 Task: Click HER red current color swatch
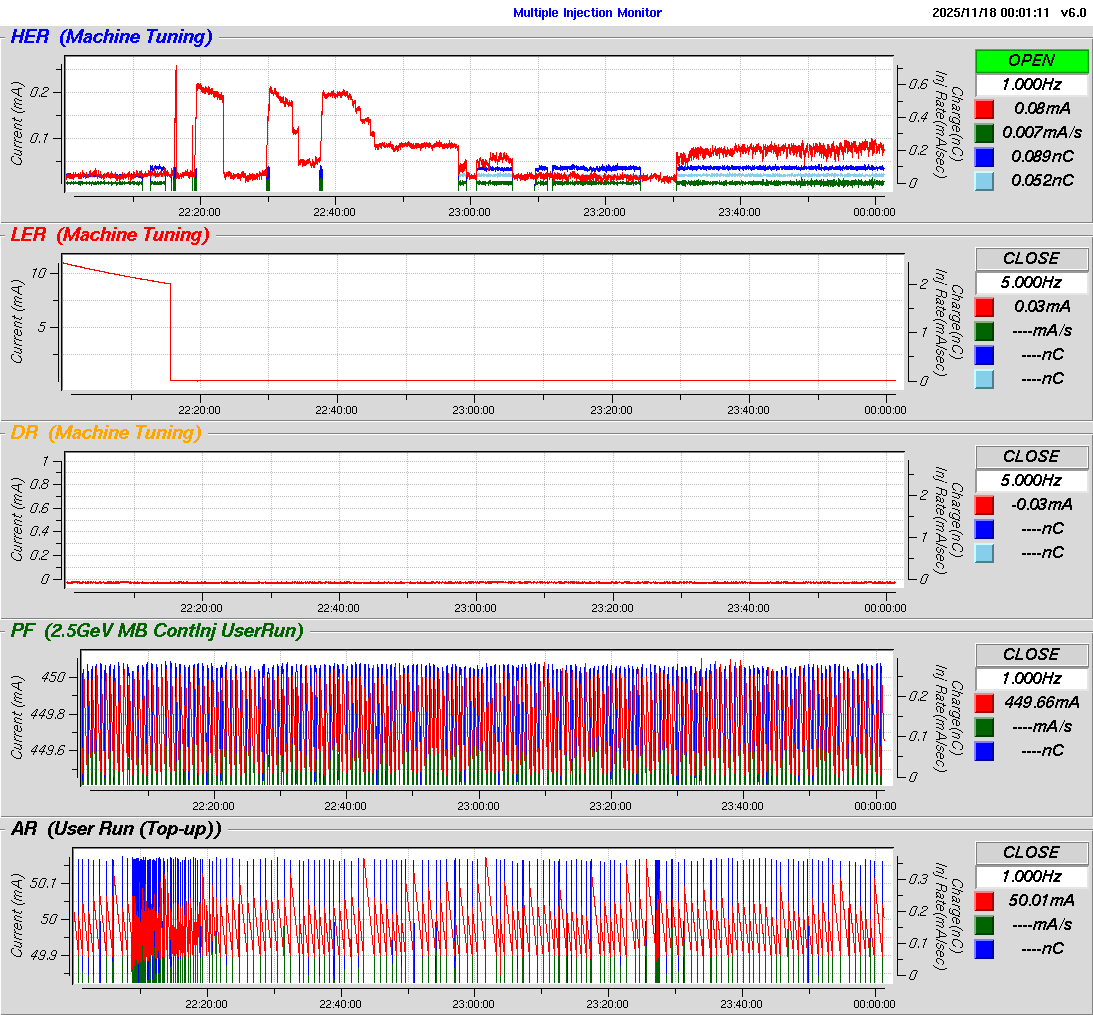[x=985, y=108]
